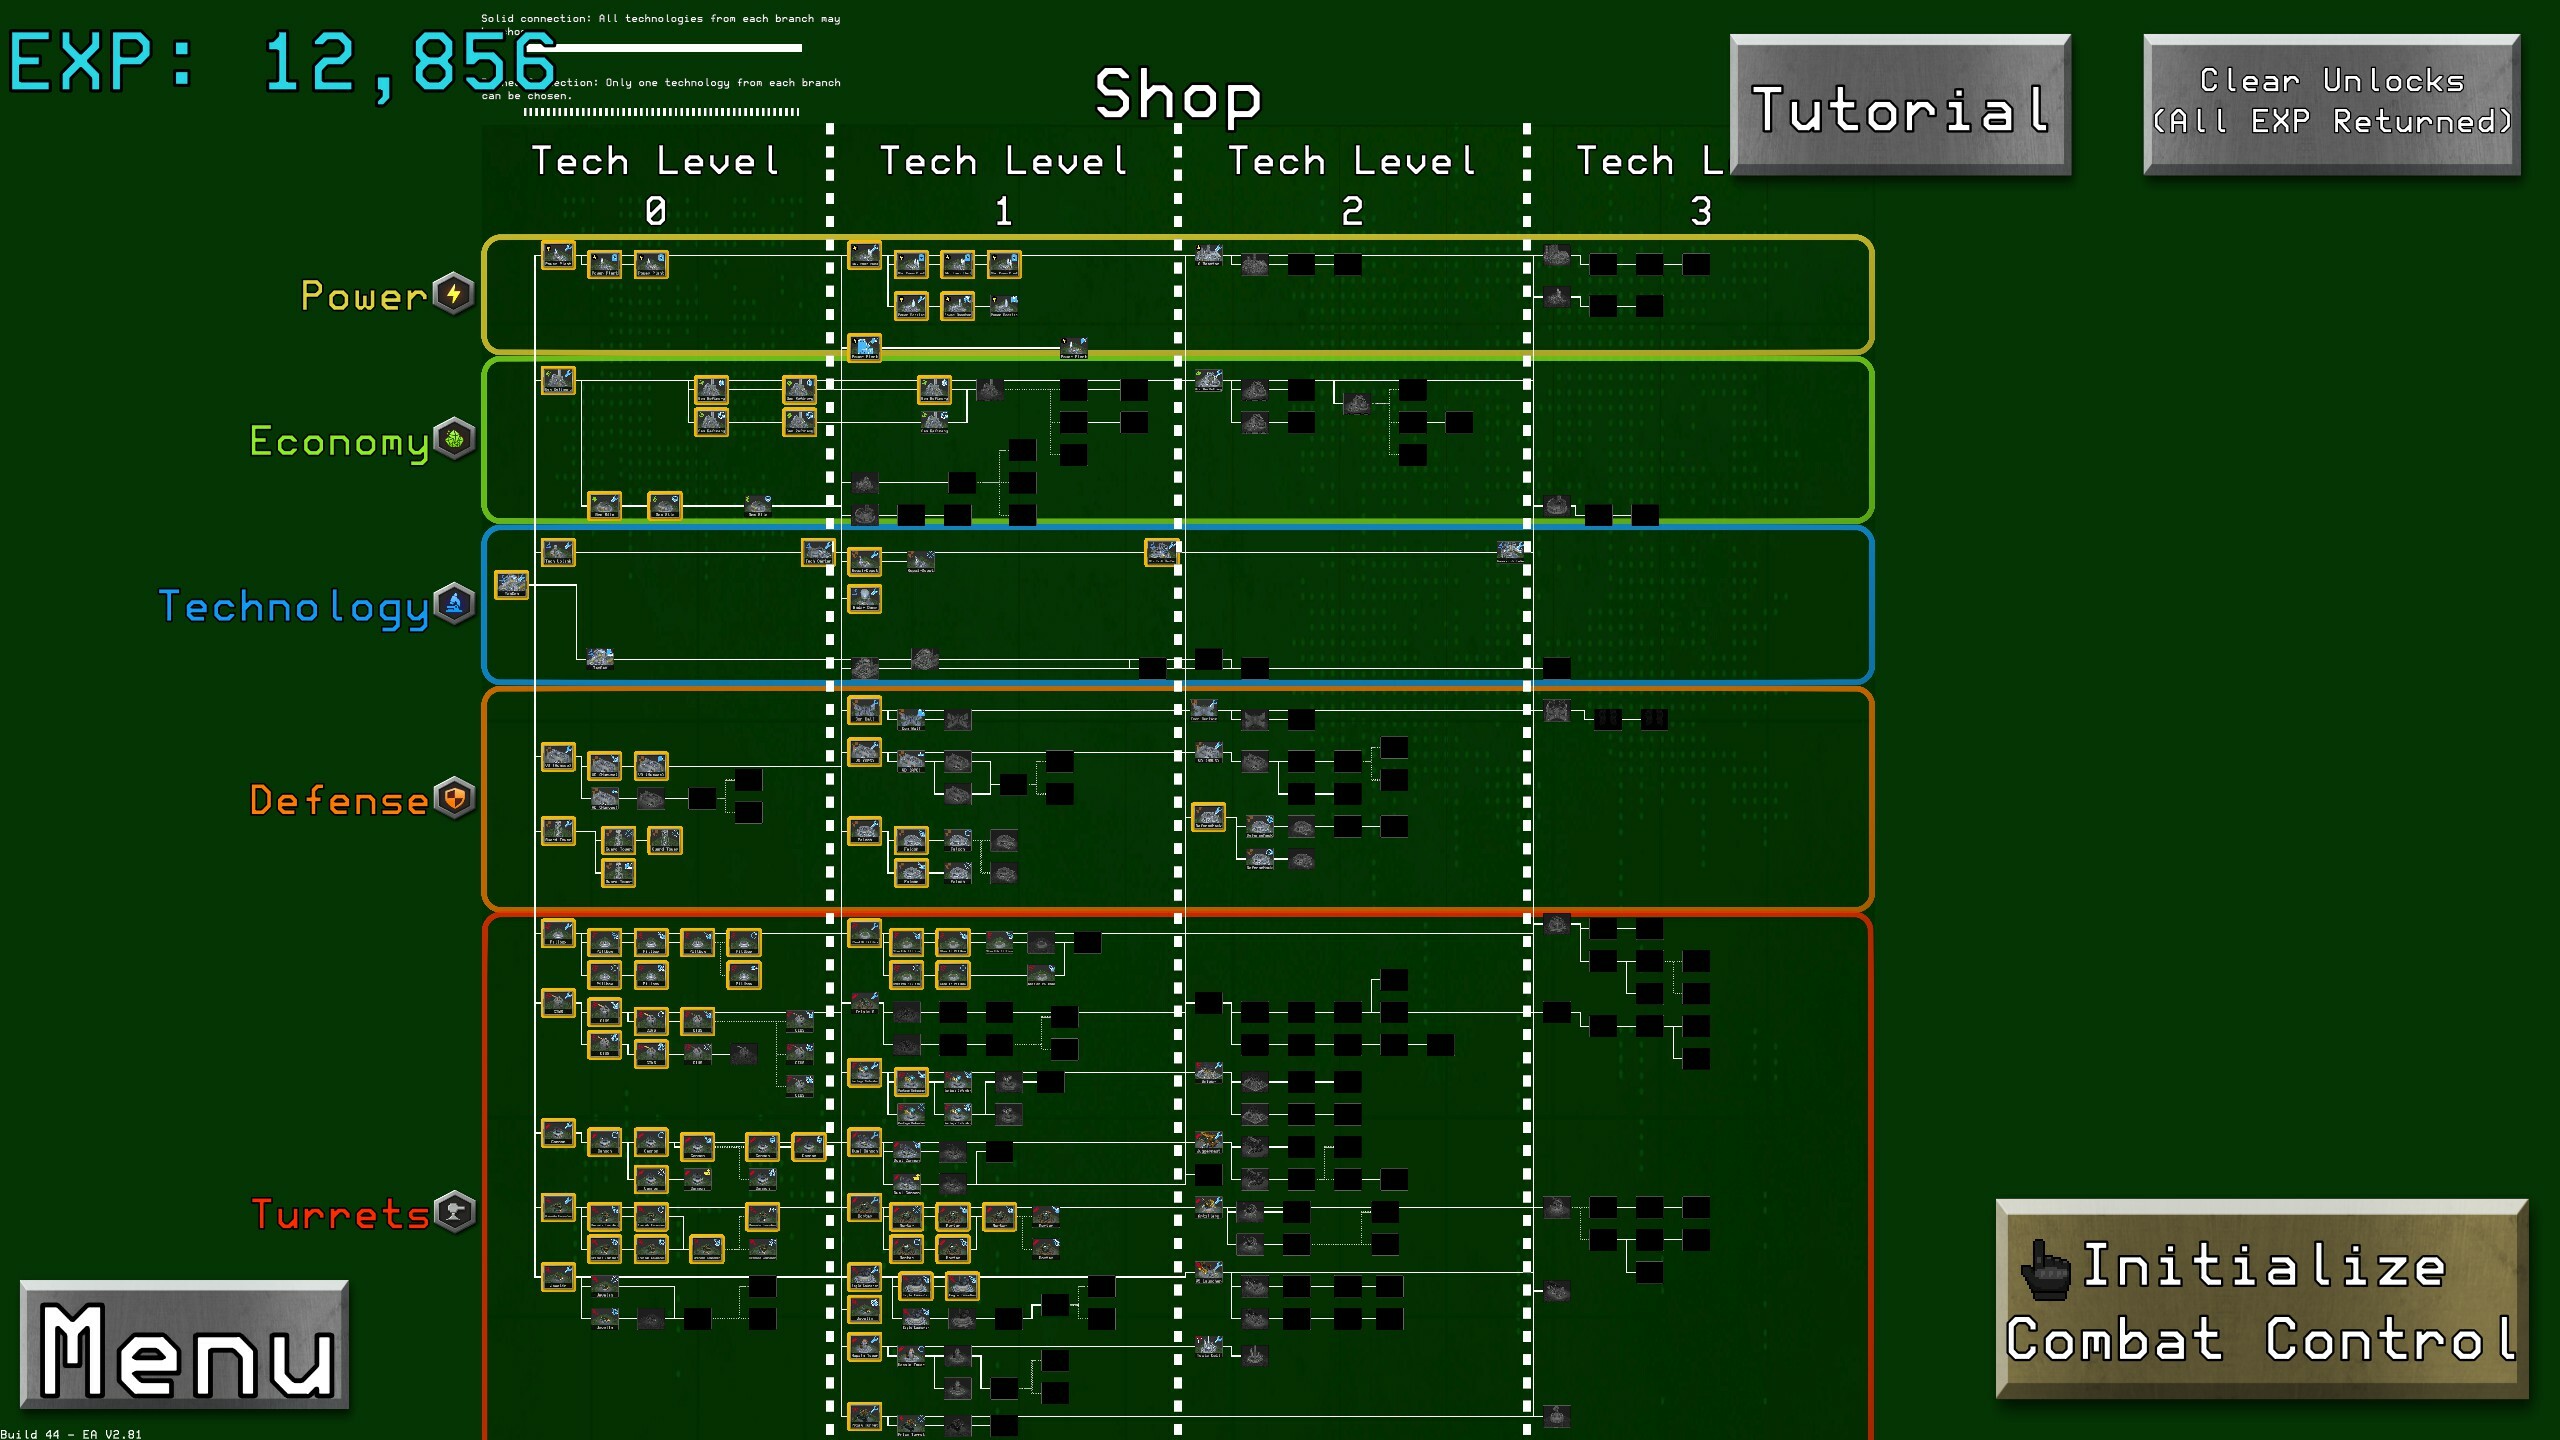Screen dimensions: 2560x1440
Task: Select the Power Plant node in Tech Level 0
Action: (557, 257)
